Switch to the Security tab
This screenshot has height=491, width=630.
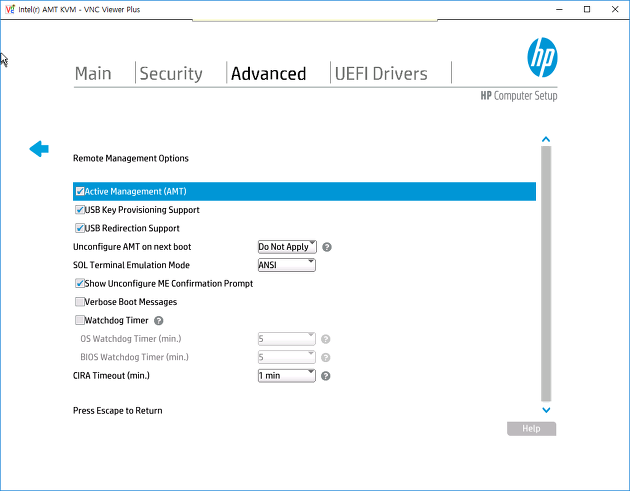(x=171, y=74)
